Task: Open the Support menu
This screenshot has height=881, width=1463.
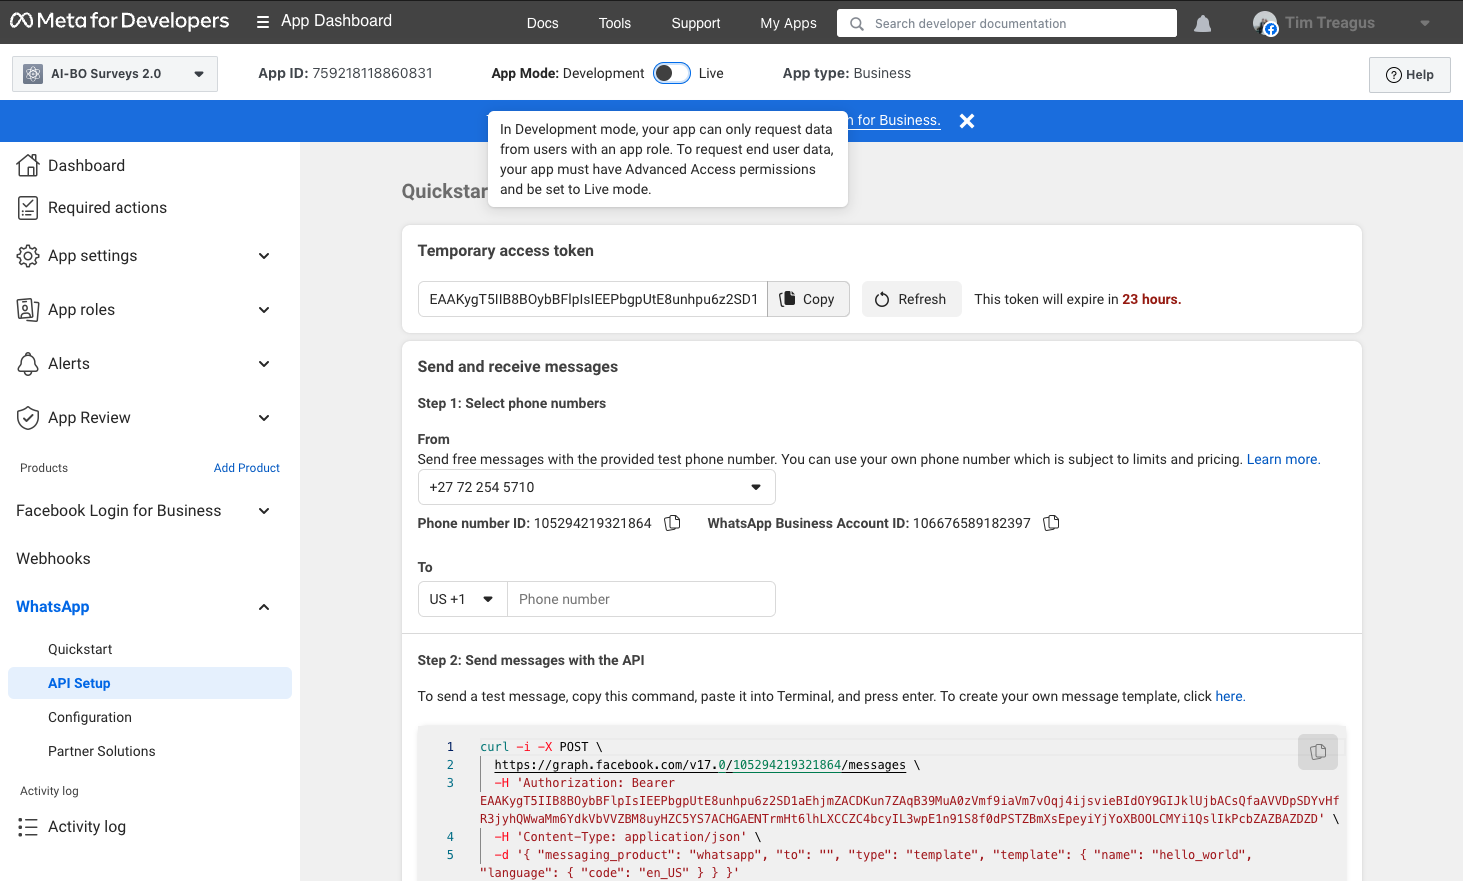Action: coord(696,23)
